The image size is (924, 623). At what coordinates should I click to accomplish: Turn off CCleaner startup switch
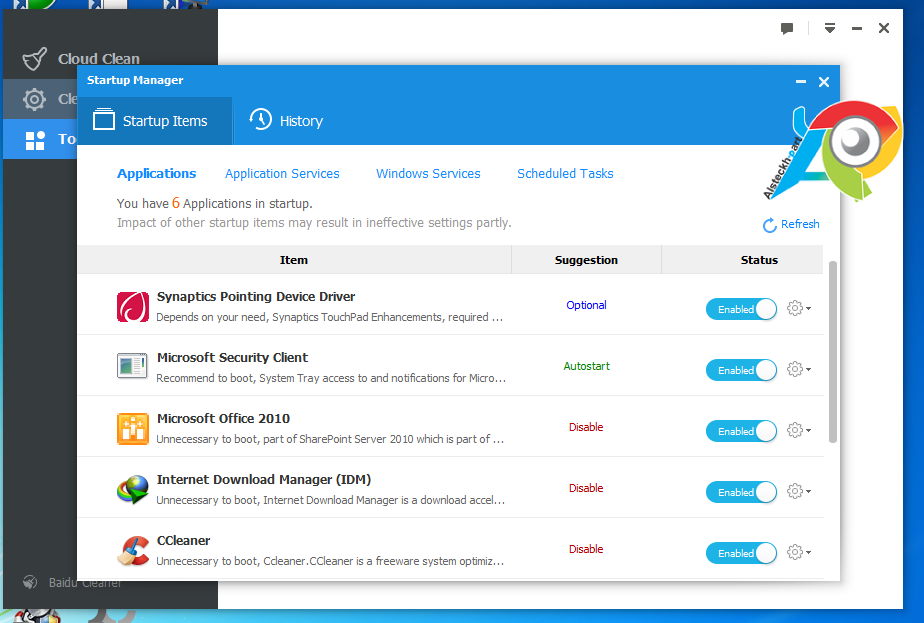(x=741, y=553)
